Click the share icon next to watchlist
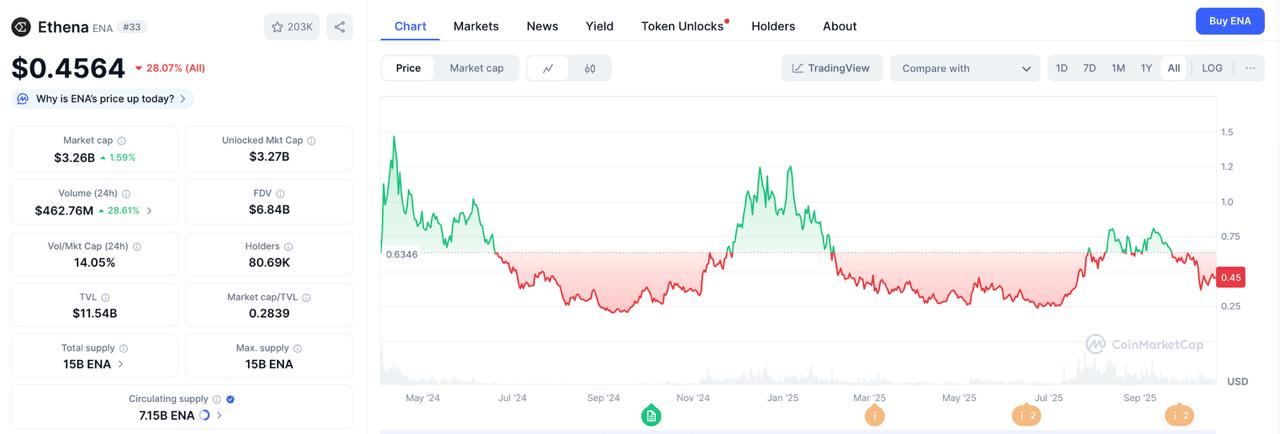Image resolution: width=1280 pixels, height=434 pixels. click(339, 27)
